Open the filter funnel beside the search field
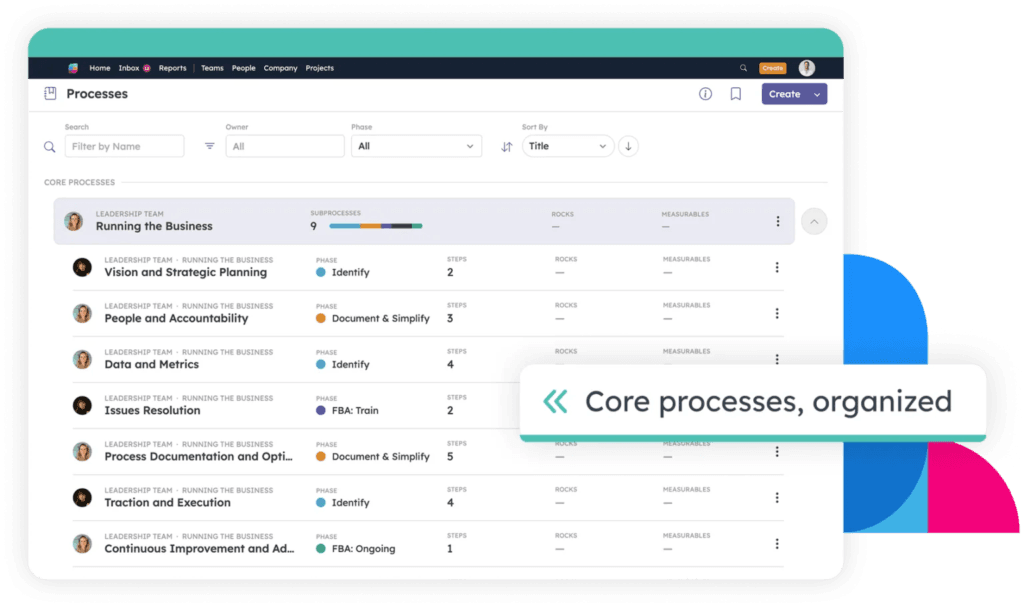 (208, 146)
